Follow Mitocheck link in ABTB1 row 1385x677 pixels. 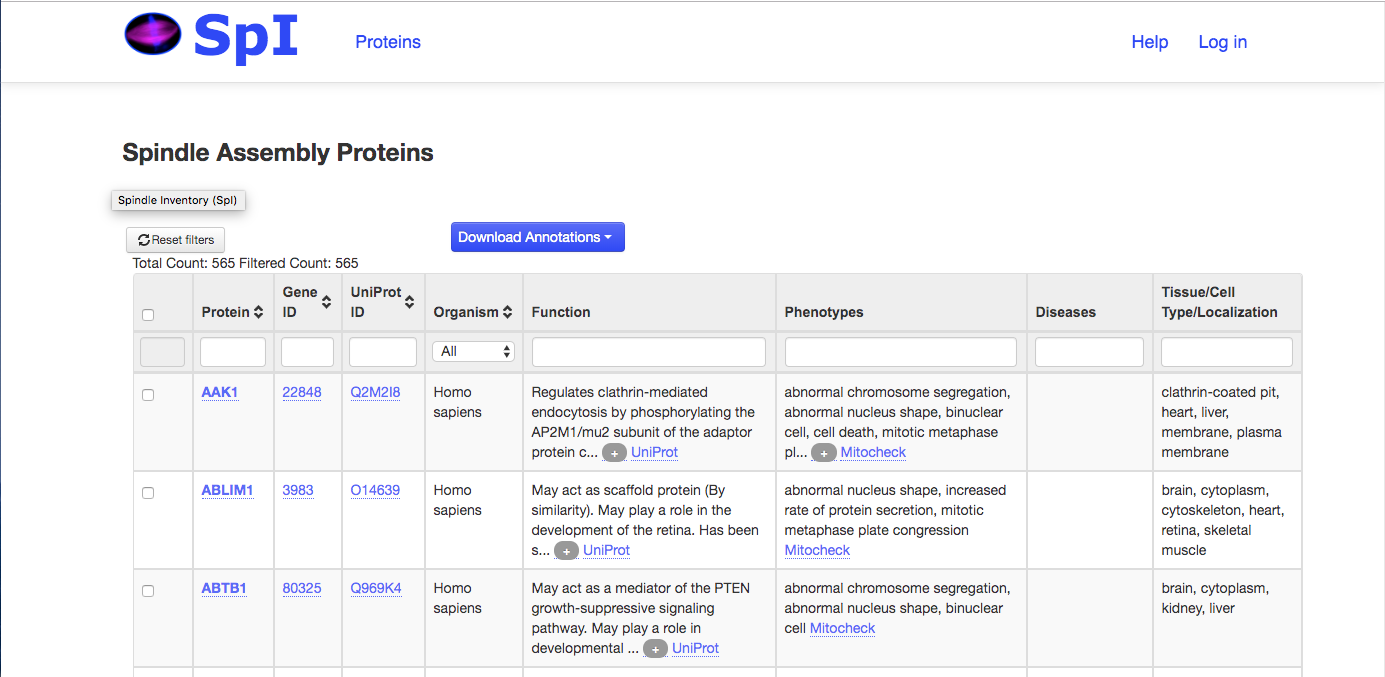[842, 628]
